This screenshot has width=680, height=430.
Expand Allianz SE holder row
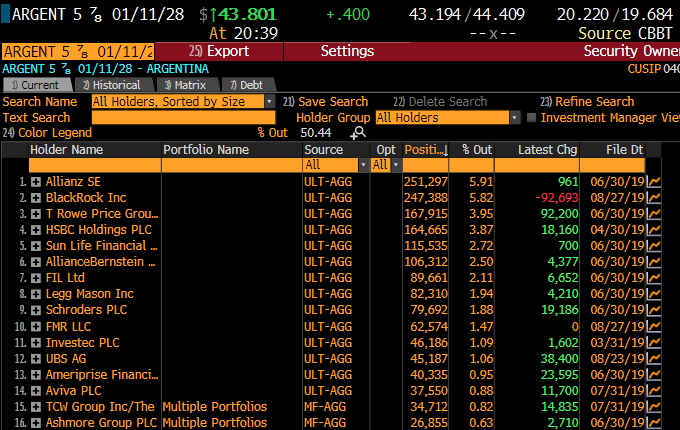point(36,182)
